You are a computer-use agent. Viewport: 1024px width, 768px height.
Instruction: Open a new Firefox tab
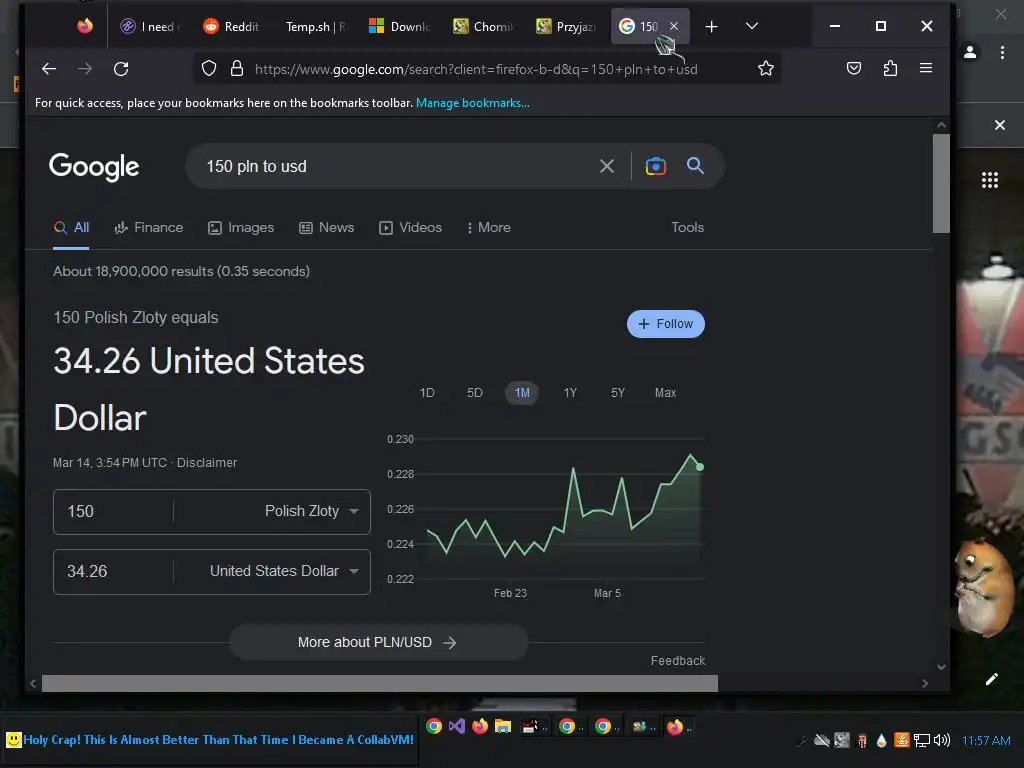click(x=711, y=26)
